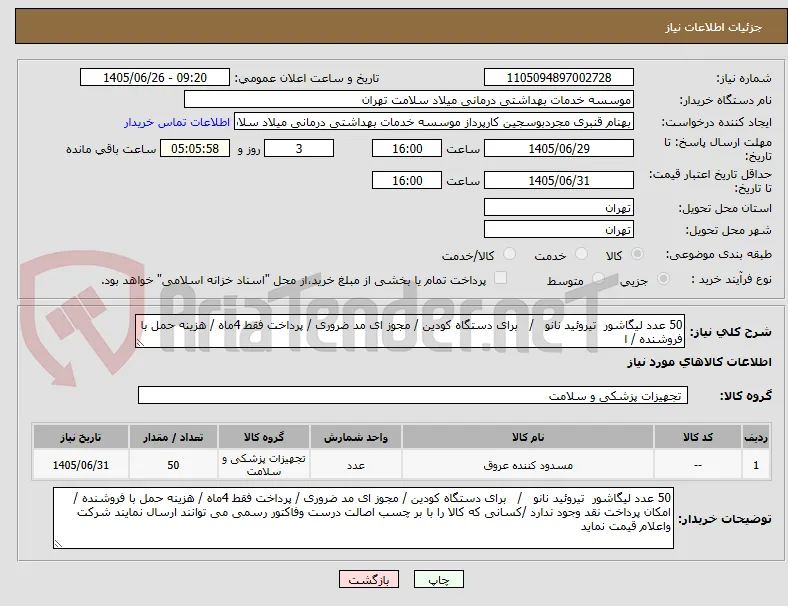The height and width of the screenshot is (606, 788).
Task: Click the نوع فرآیند خرید label
Action: 731,279
